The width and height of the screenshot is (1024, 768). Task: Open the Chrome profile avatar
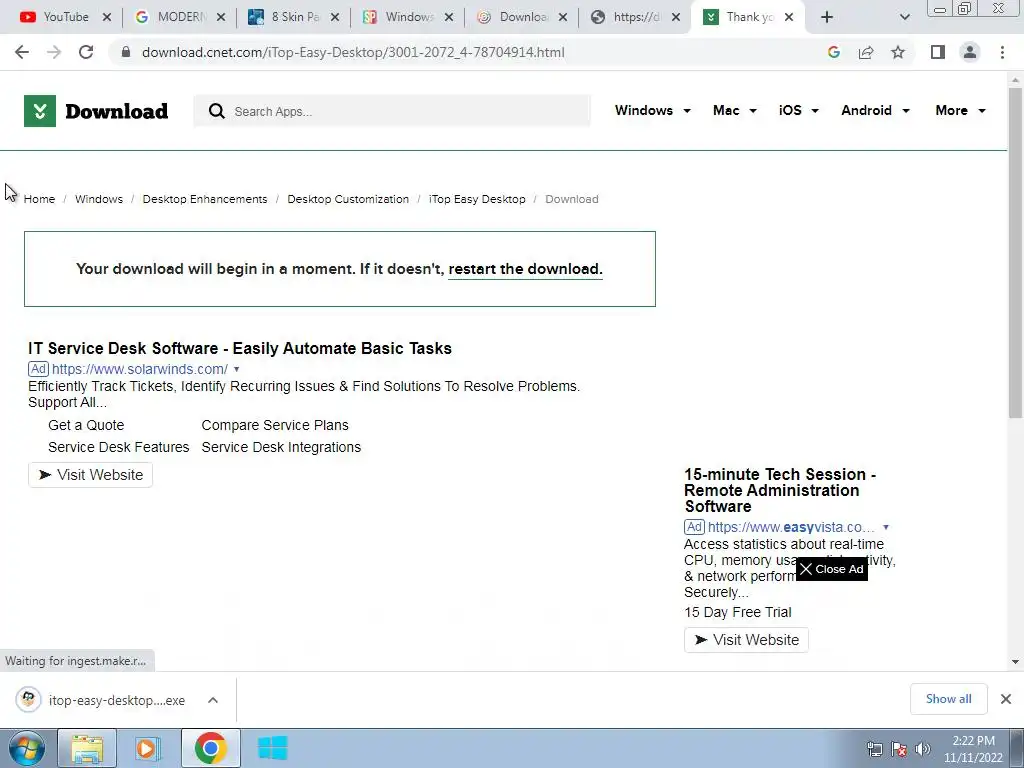pos(970,52)
